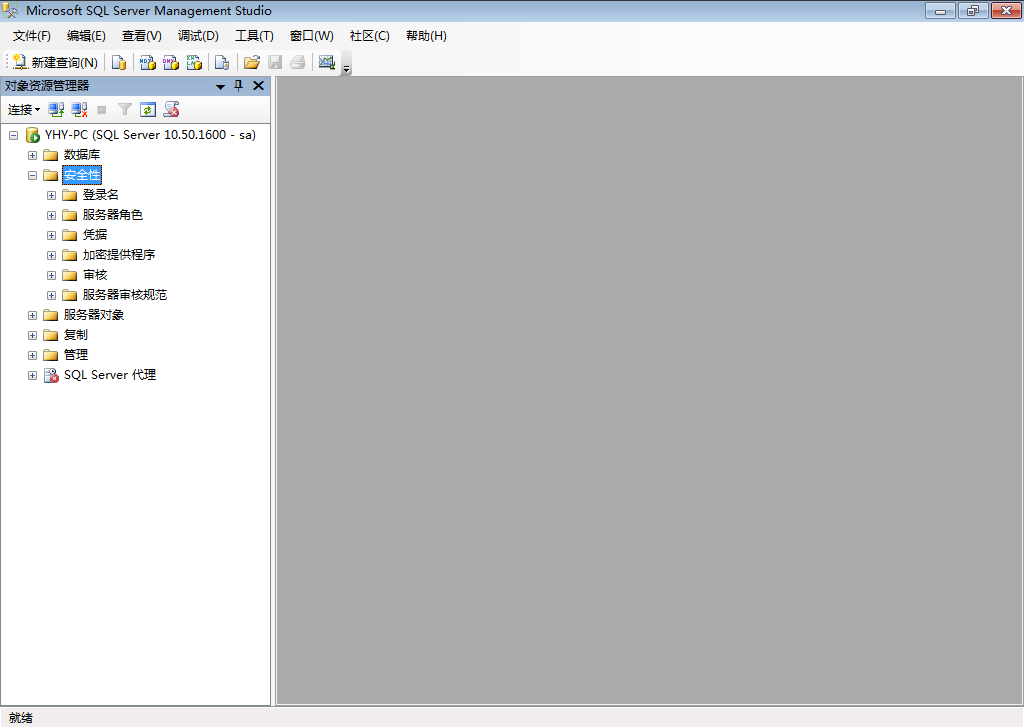Click the stop square icon

(102, 110)
